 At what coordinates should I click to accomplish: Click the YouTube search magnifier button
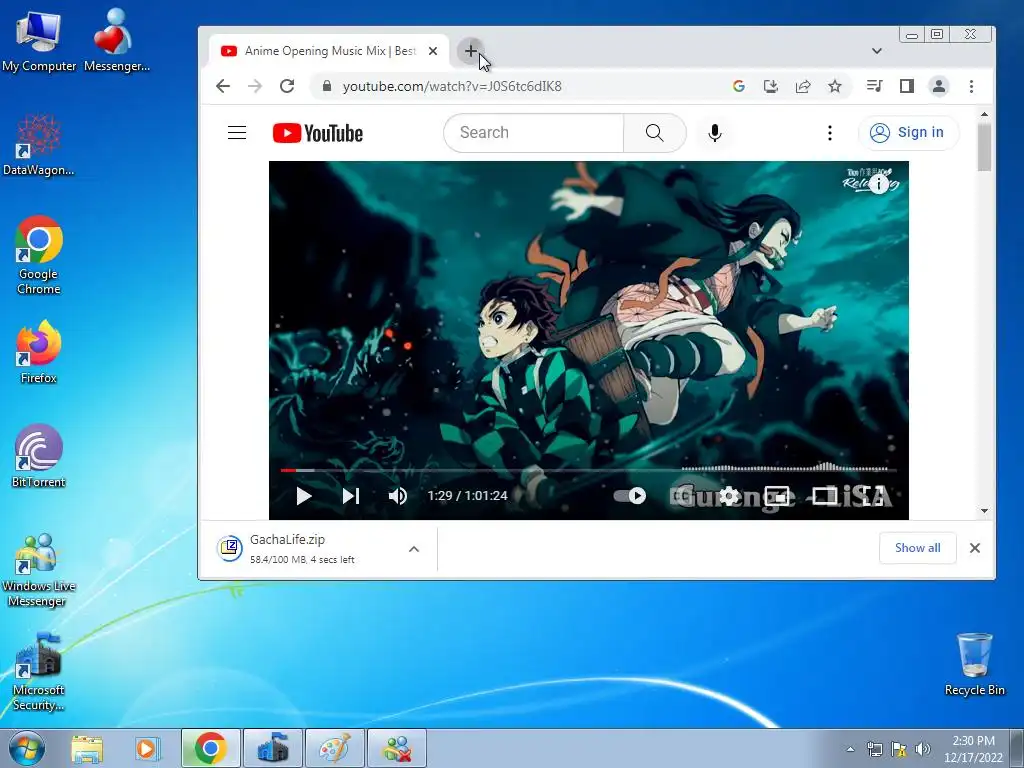click(x=654, y=133)
